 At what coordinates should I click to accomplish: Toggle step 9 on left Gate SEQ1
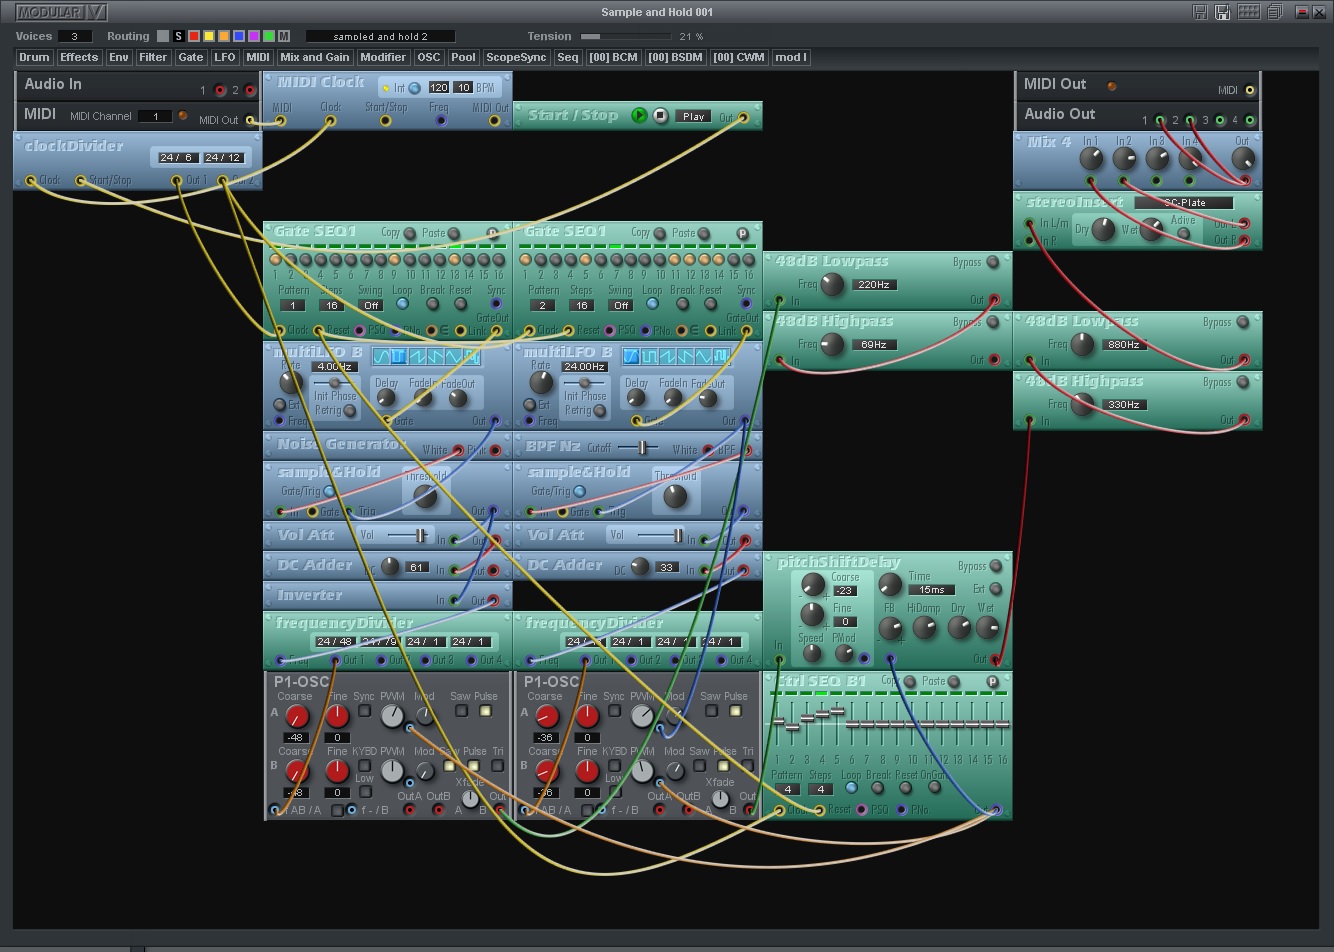click(395, 260)
